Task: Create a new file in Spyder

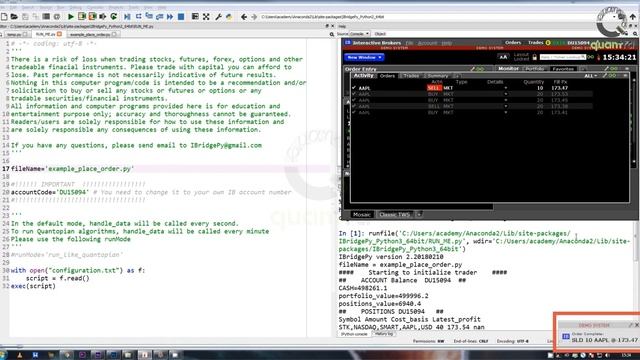Action: [4, 17]
